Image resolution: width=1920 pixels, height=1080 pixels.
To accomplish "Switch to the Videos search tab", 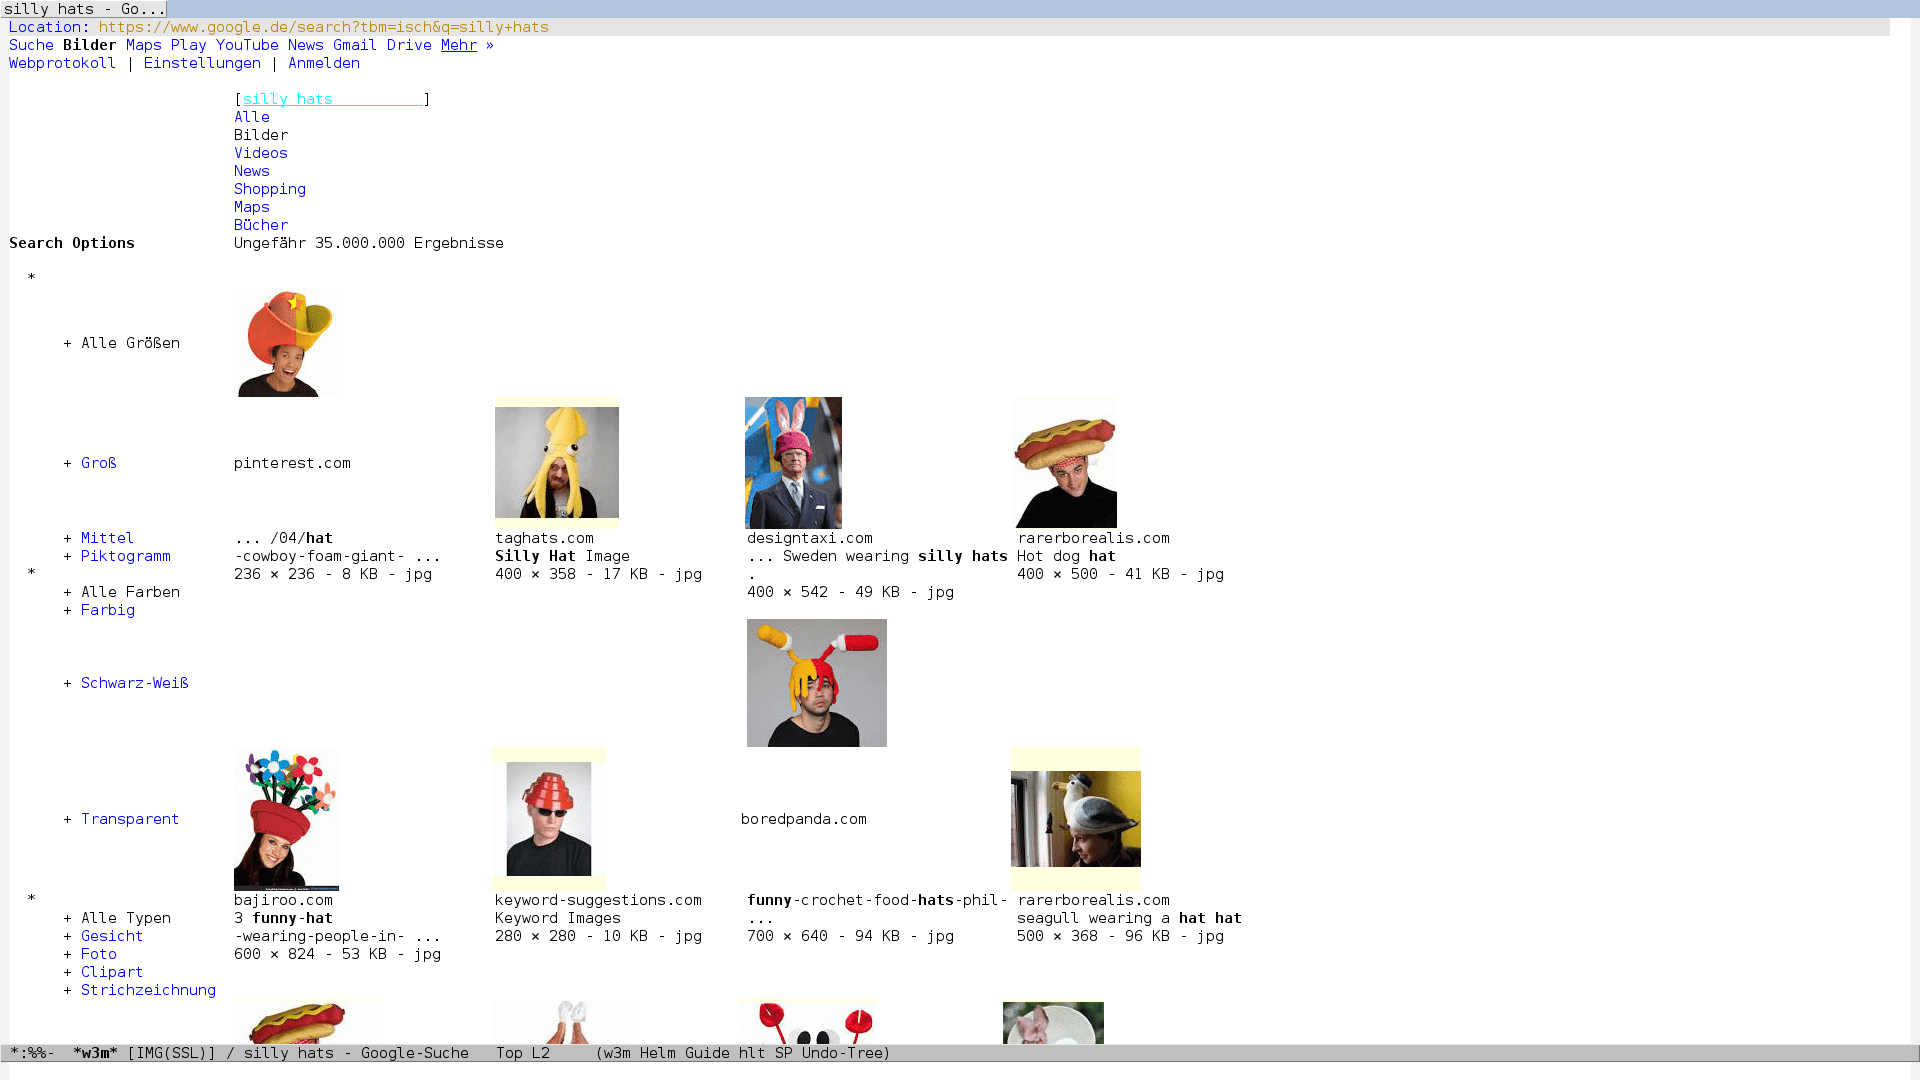I will pos(260,153).
